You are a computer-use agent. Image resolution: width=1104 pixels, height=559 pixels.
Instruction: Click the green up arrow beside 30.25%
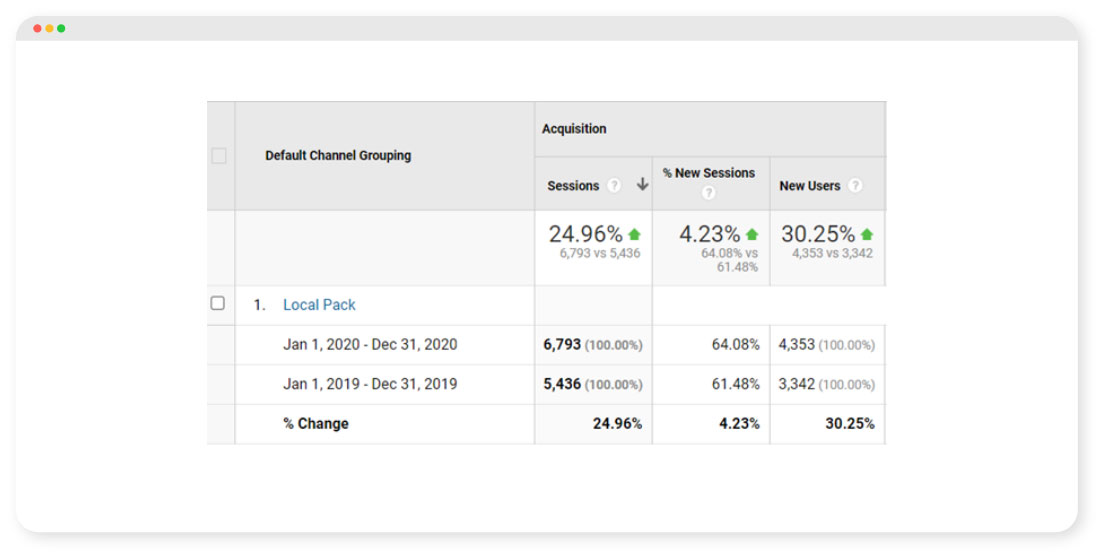point(867,234)
